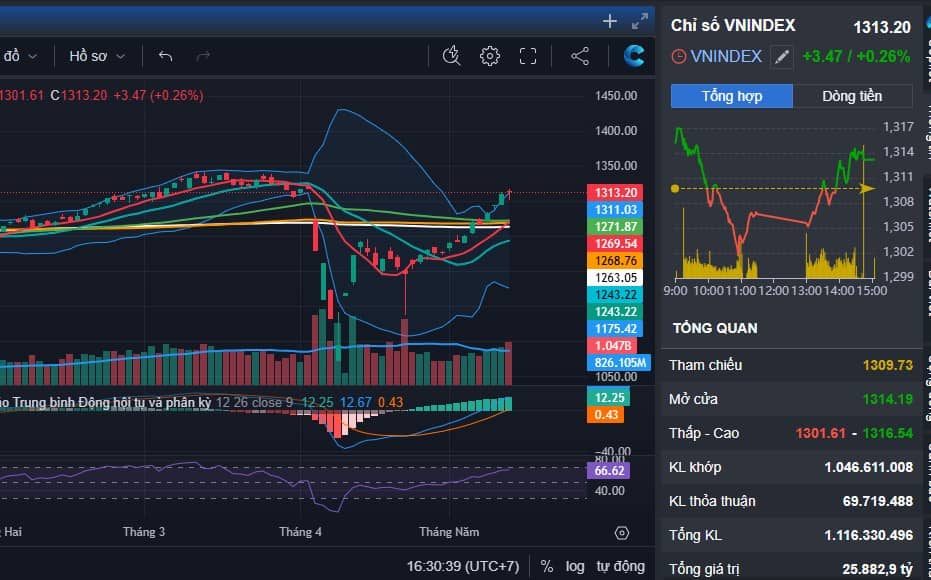Click Chỉ số VNINDEX panel title

(733, 25)
